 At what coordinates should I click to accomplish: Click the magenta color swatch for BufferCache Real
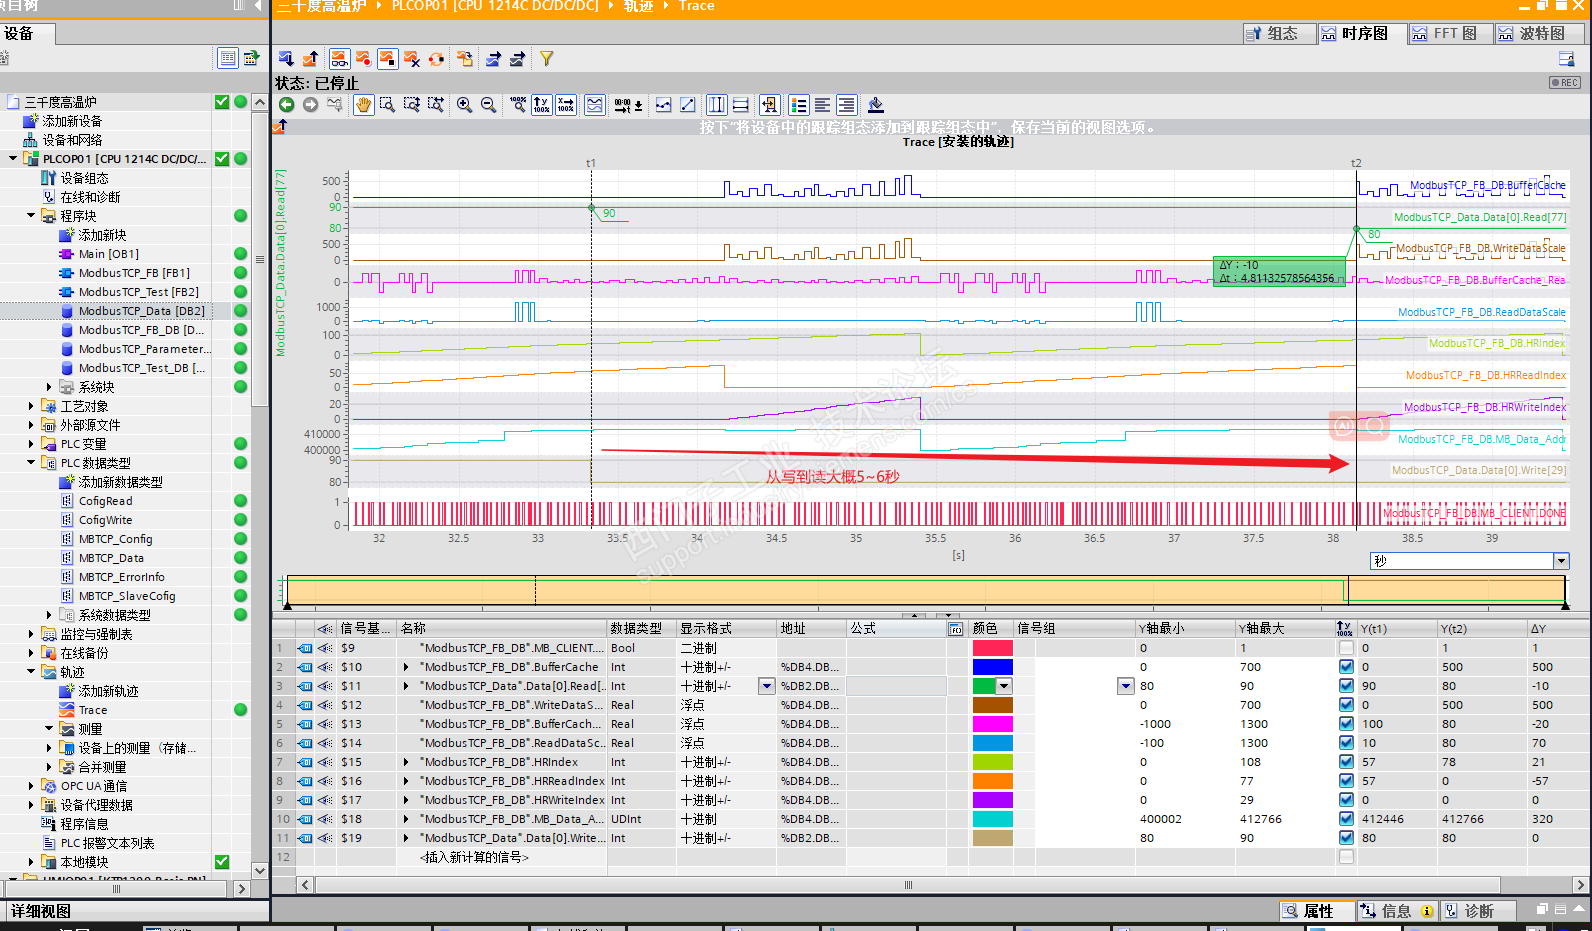click(992, 724)
